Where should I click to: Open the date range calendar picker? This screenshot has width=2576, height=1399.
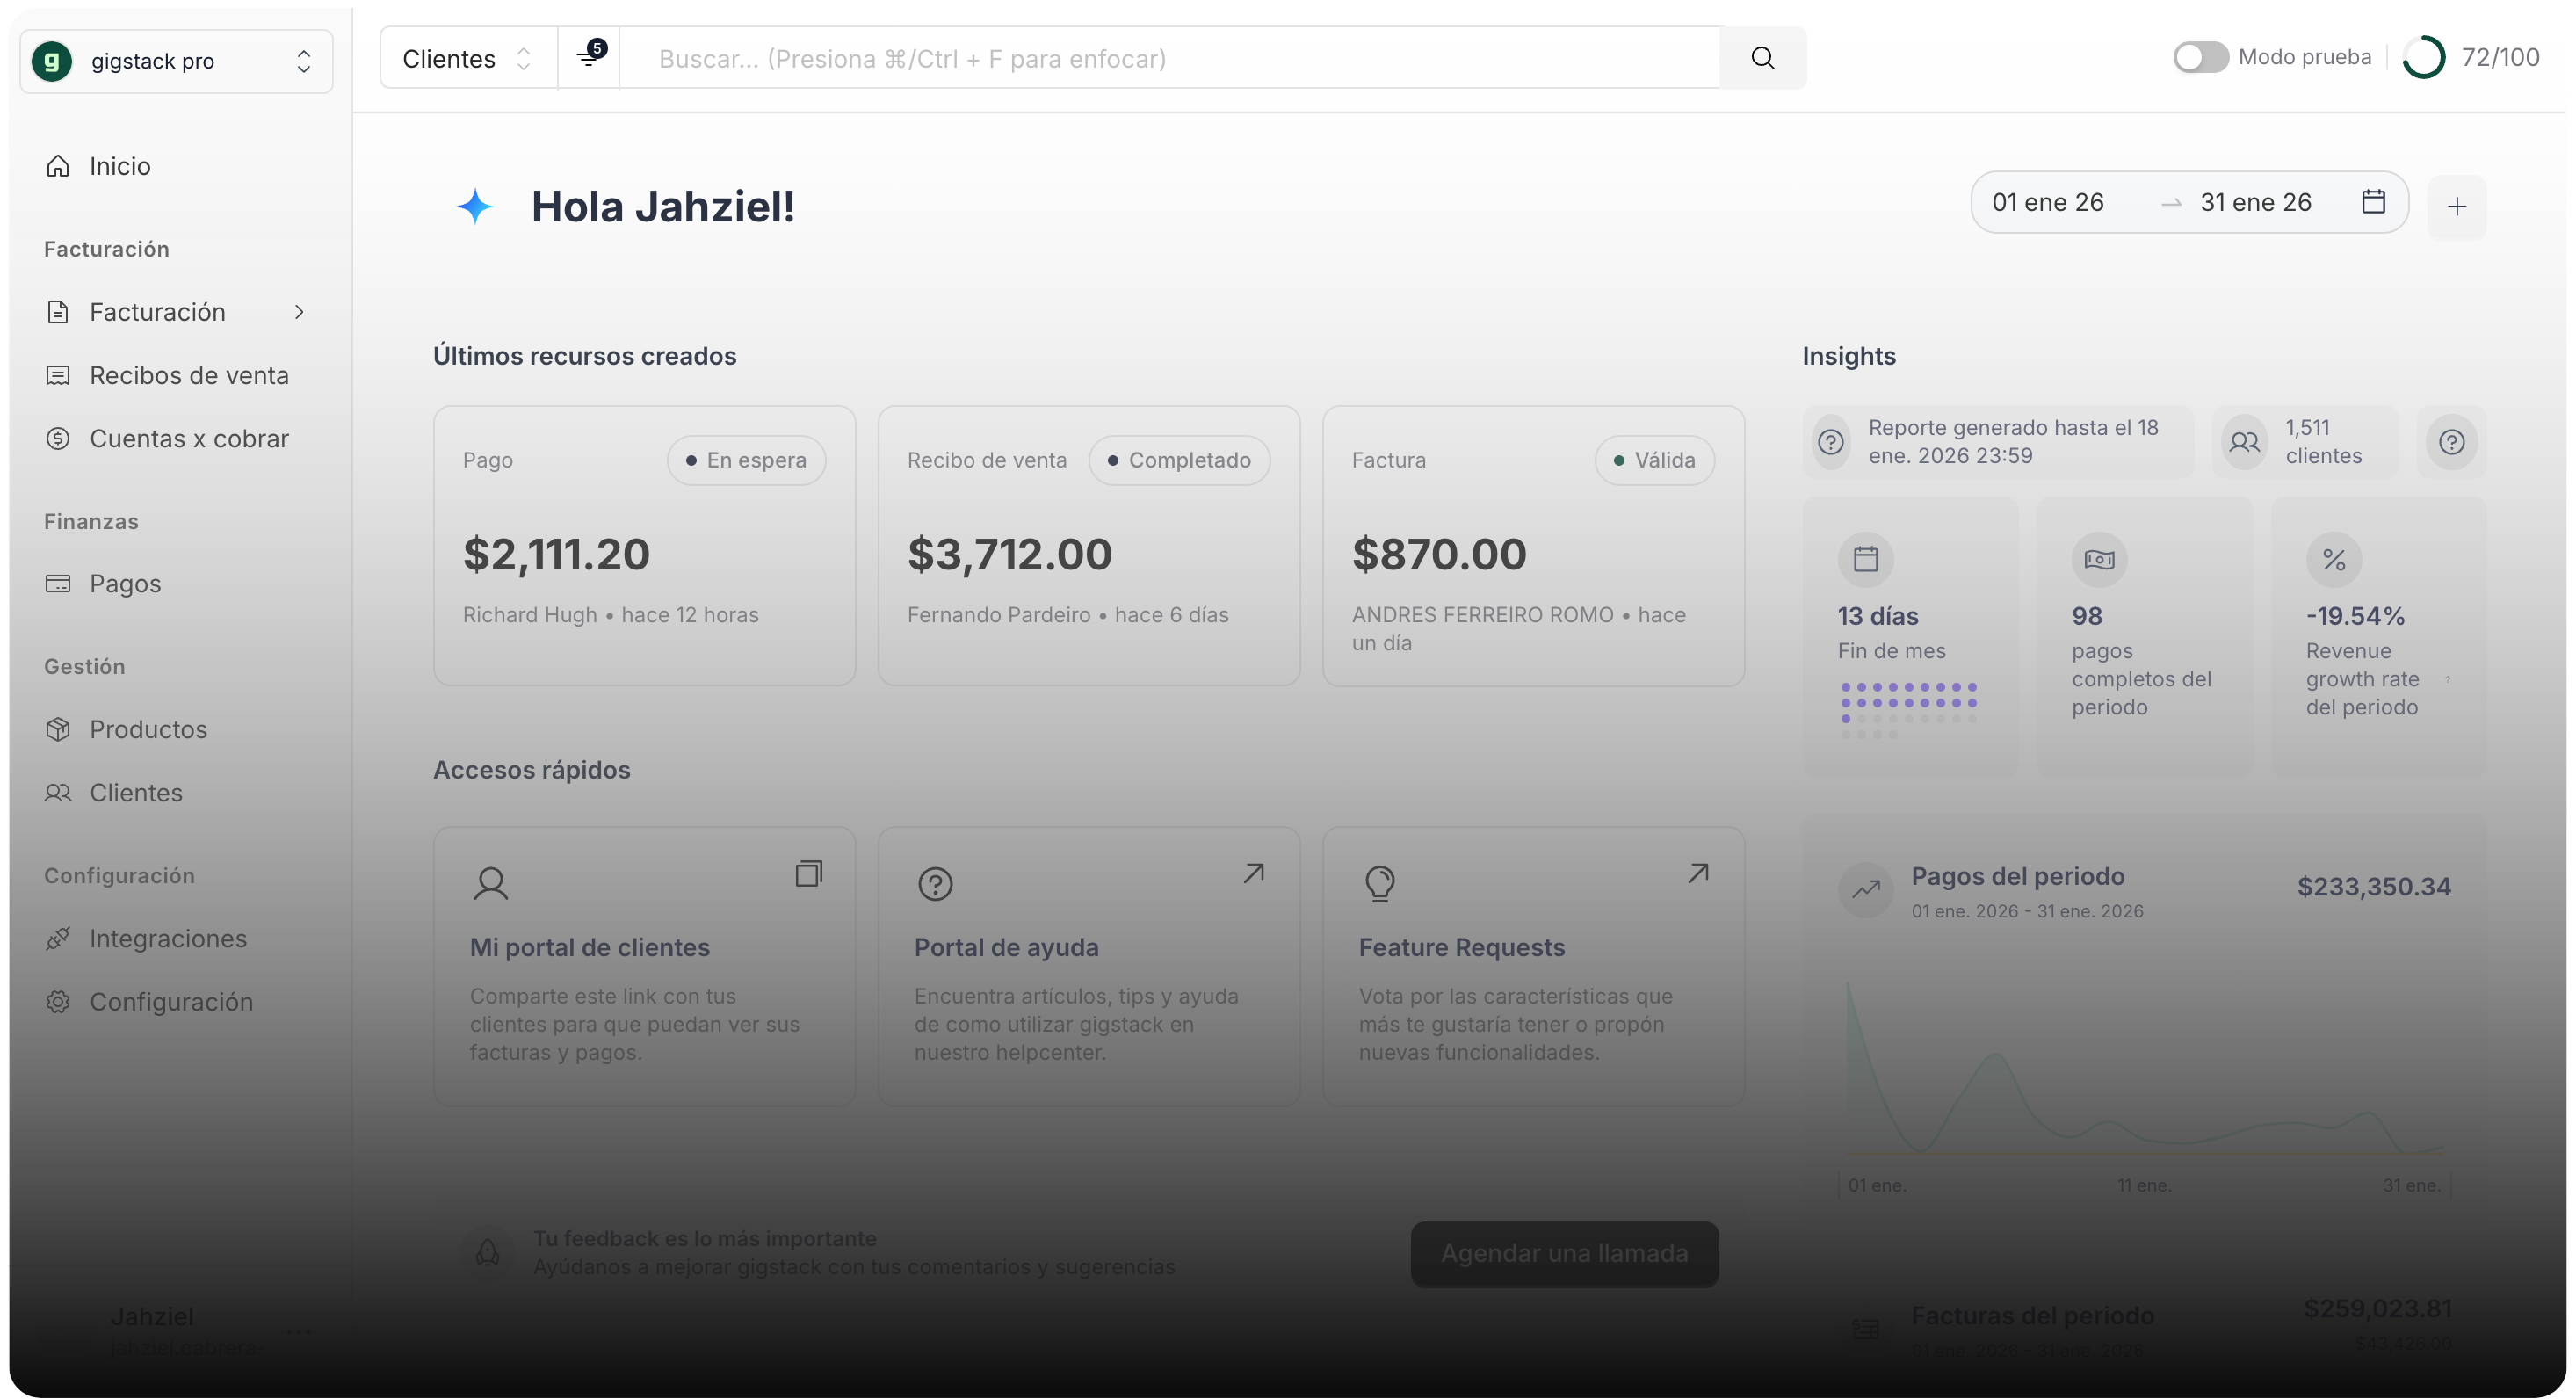(2375, 201)
